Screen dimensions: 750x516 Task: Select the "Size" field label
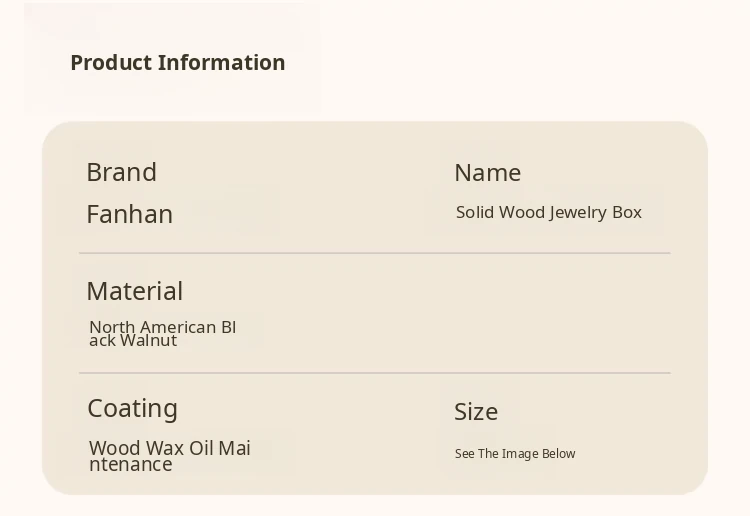tap(475, 412)
